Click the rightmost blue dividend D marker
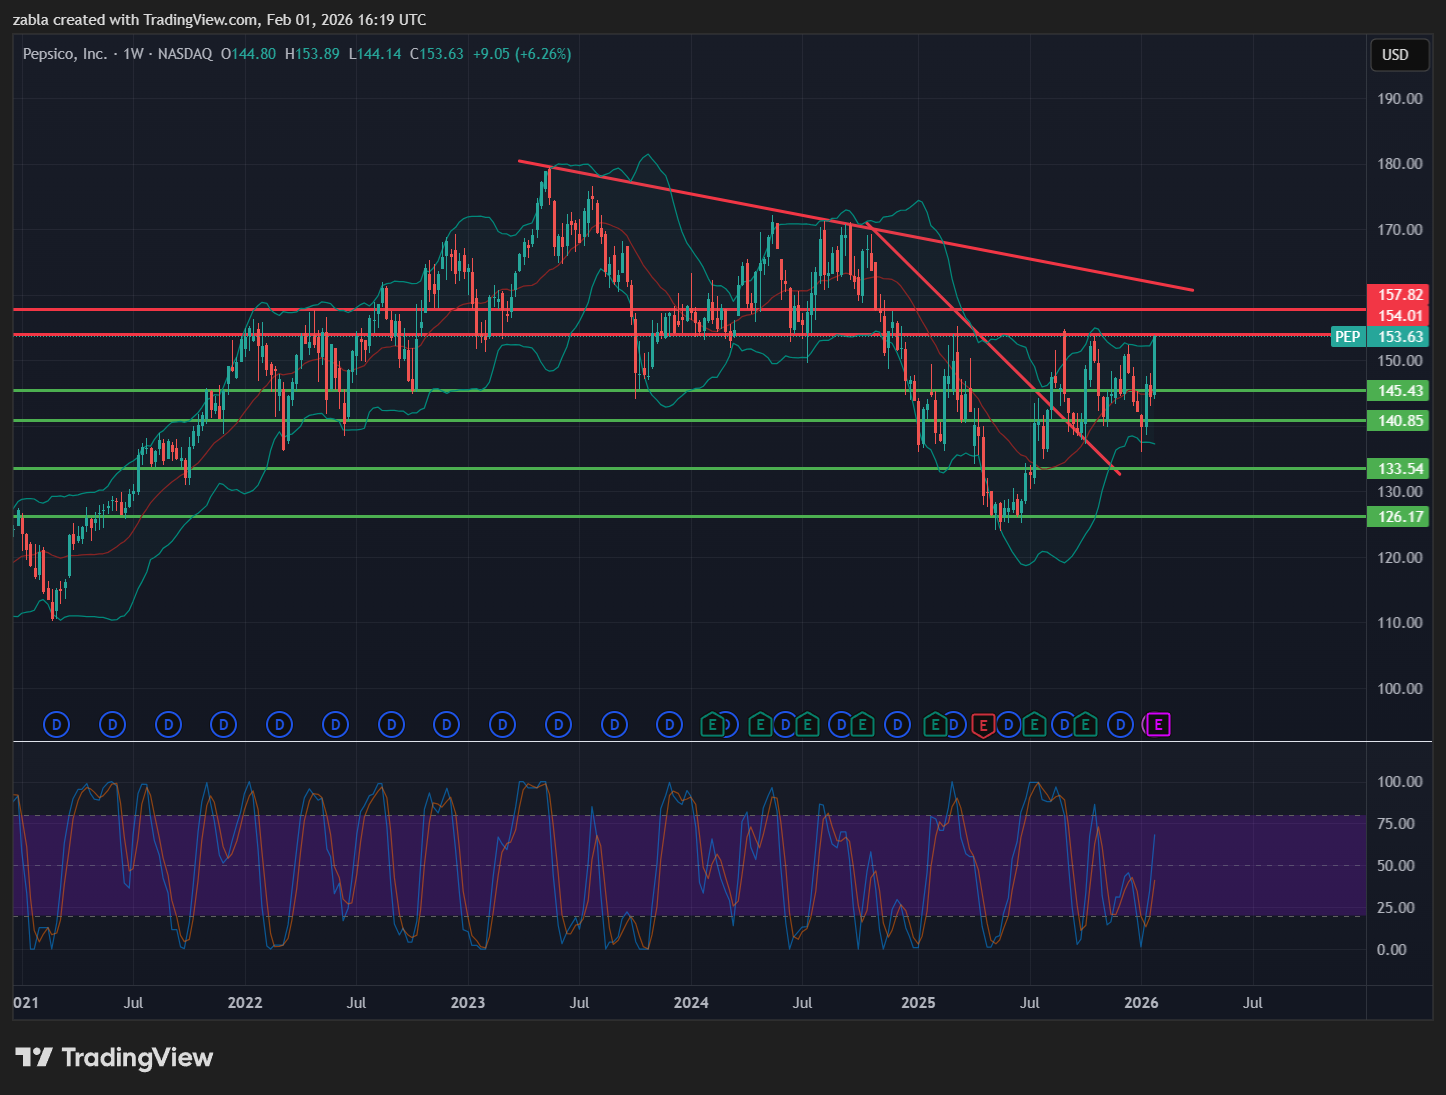 pos(1121,724)
